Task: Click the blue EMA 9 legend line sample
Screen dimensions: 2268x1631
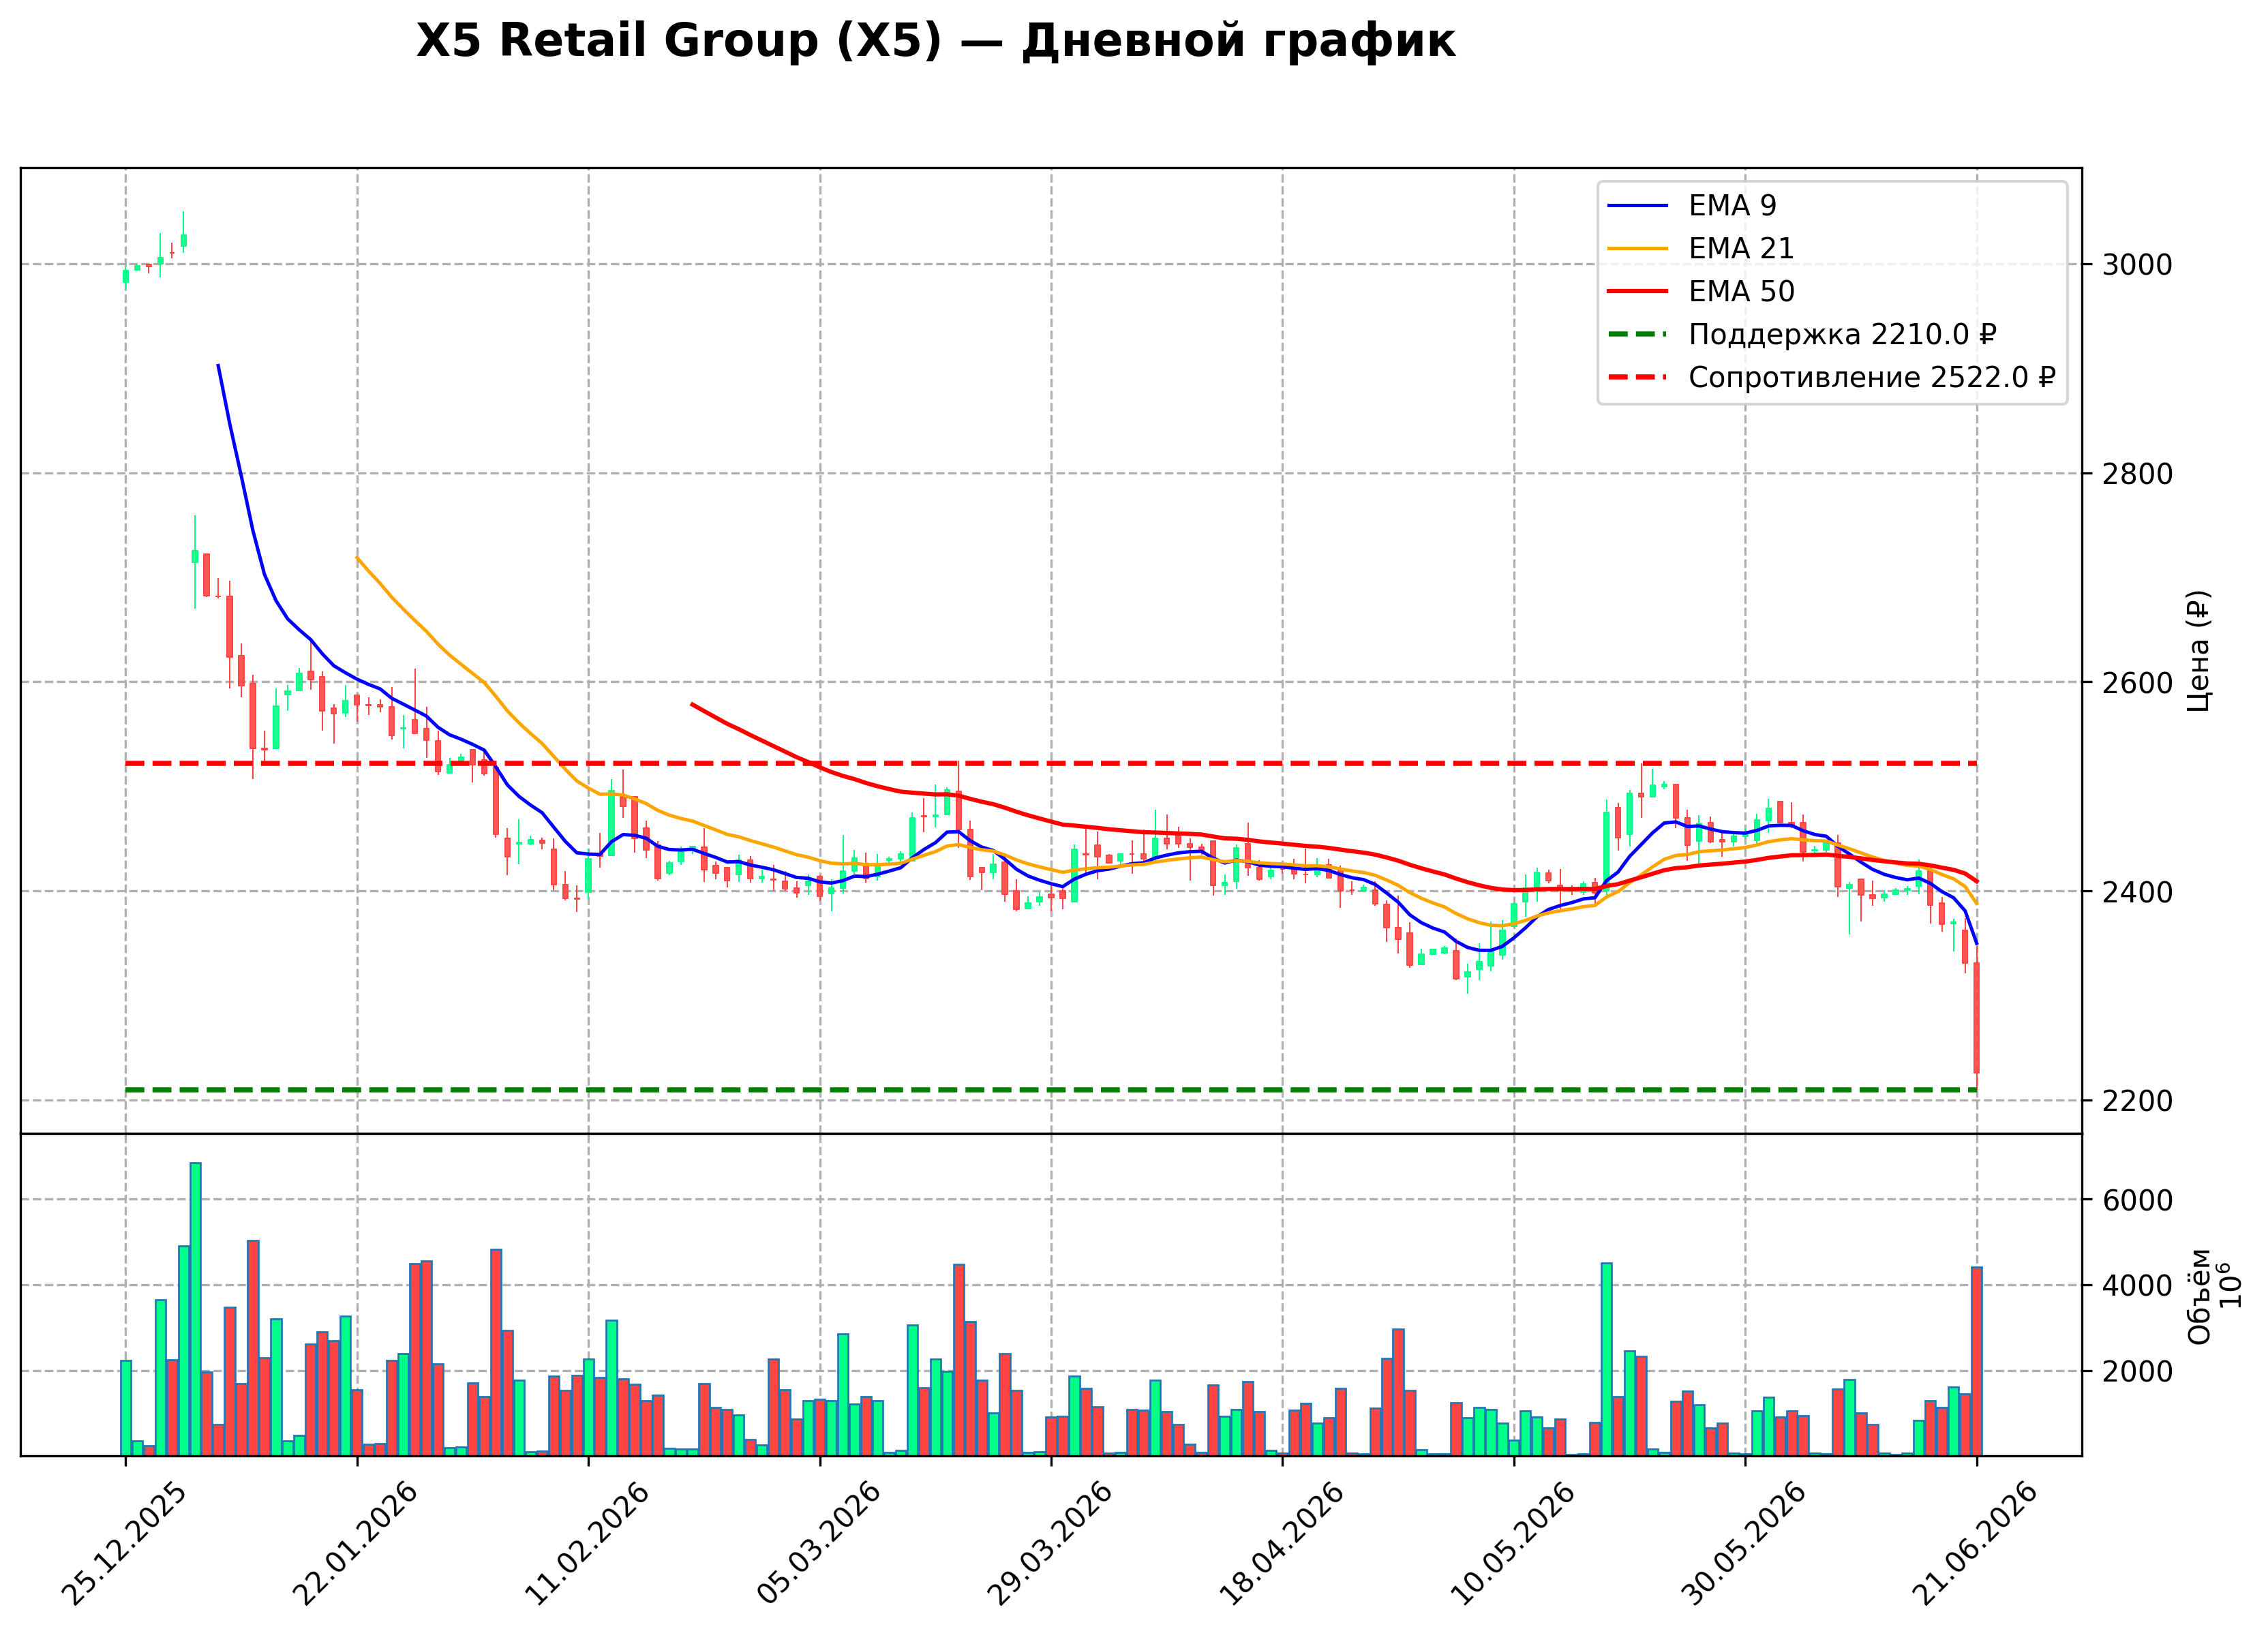Action: [x=1638, y=206]
